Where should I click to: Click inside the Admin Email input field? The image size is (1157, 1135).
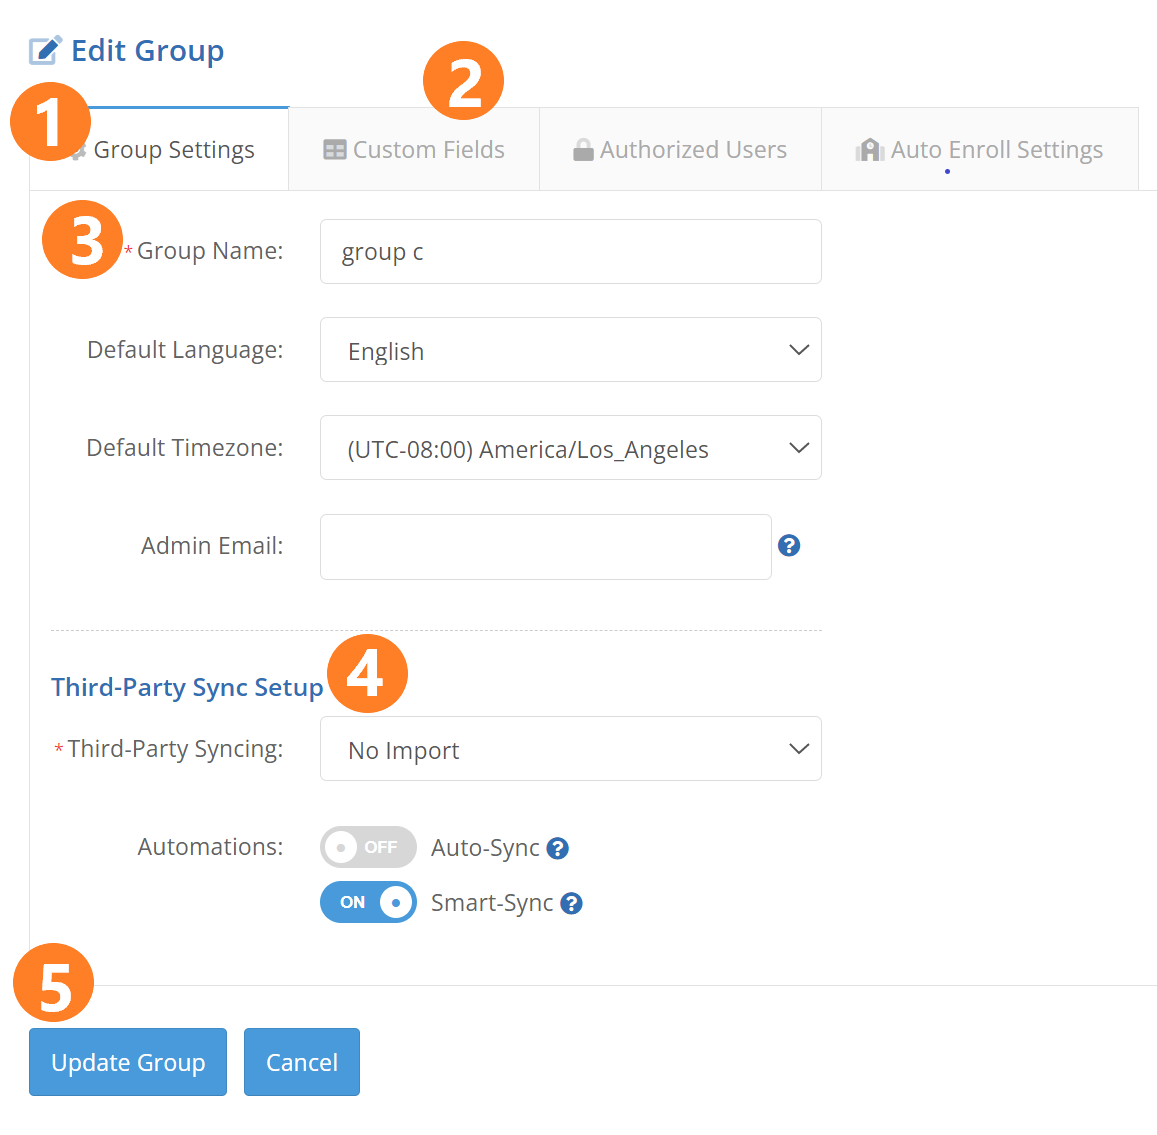[x=545, y=546]
